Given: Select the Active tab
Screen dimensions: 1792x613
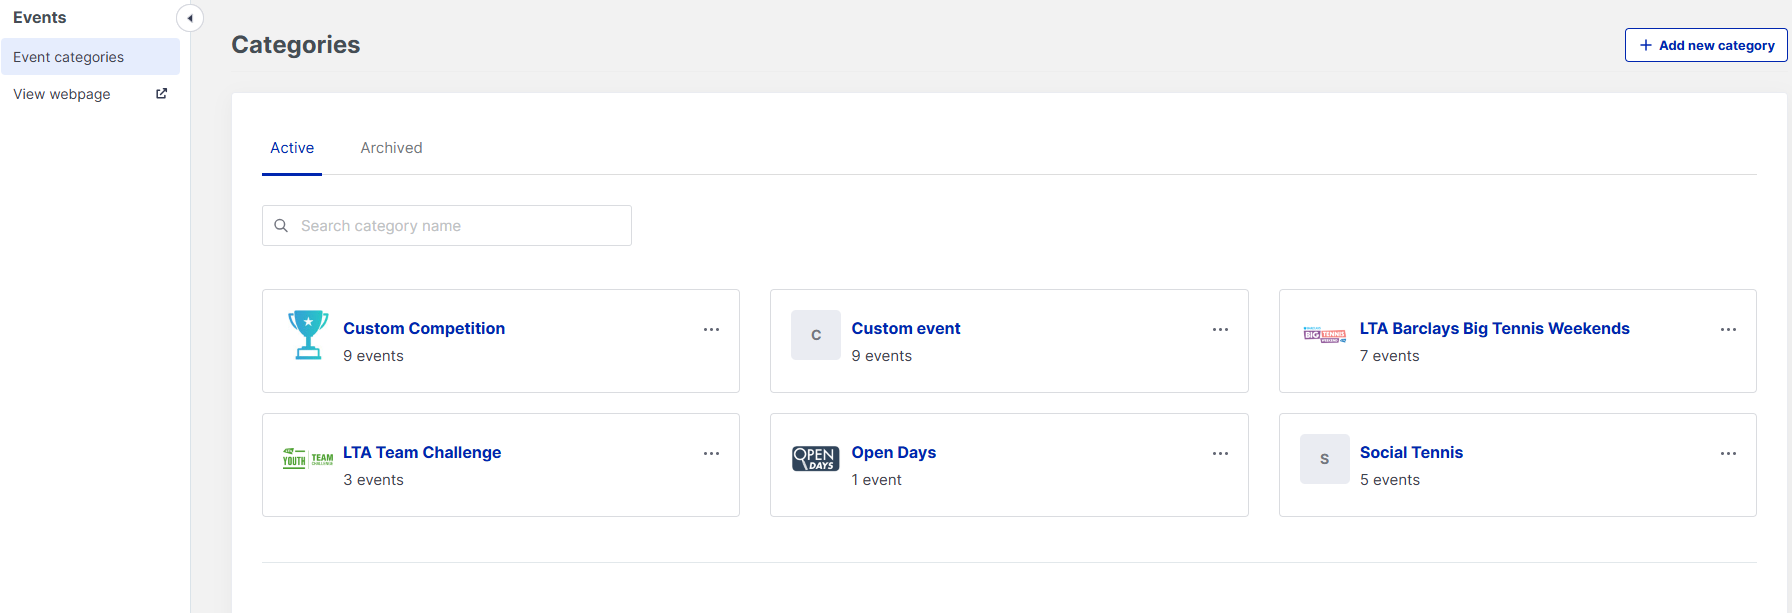Looking at the screenshot, I should 292,148.
